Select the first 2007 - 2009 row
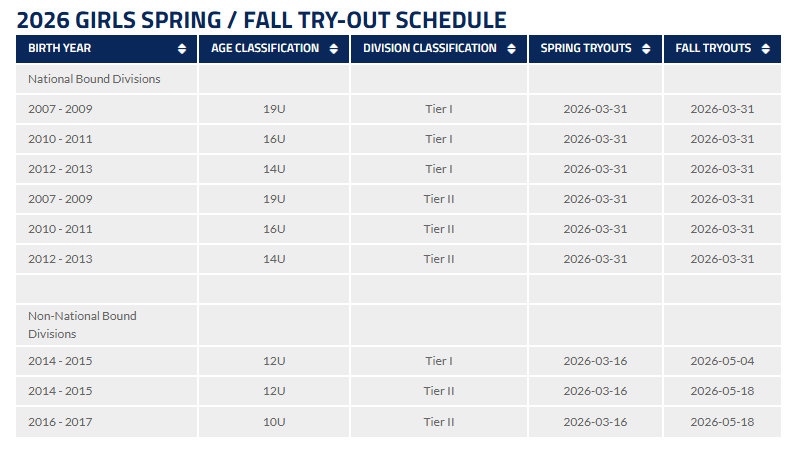This screenshot has height=461, width=798. 60,109
